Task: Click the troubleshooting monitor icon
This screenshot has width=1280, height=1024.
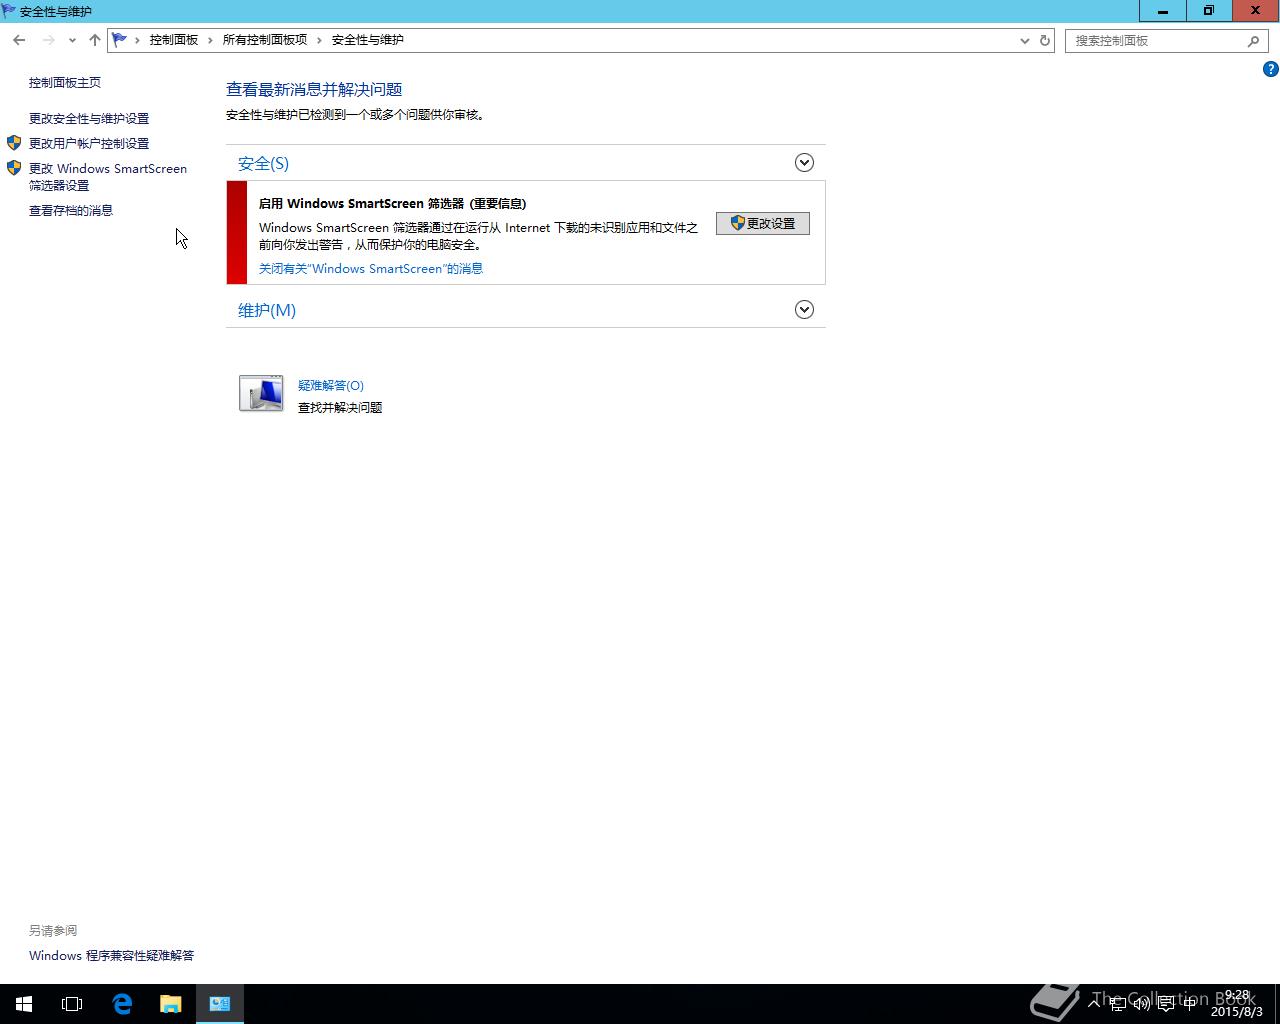Action: (261, 394)
